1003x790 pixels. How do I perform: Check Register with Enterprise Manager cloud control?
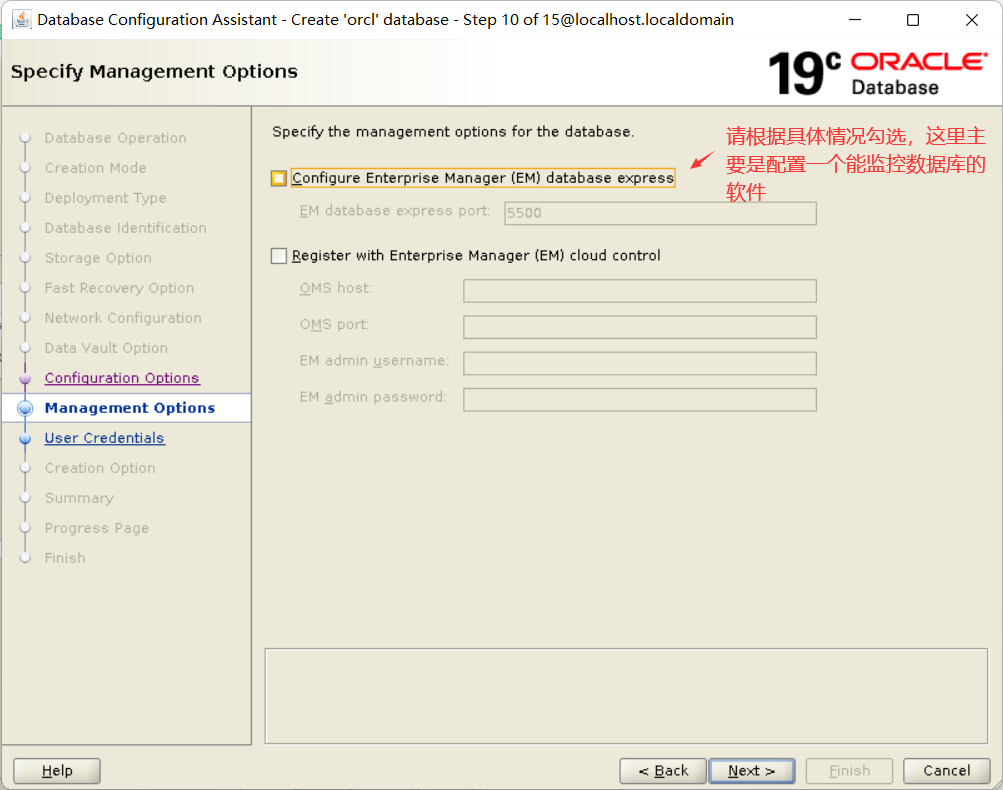point(279,256)
